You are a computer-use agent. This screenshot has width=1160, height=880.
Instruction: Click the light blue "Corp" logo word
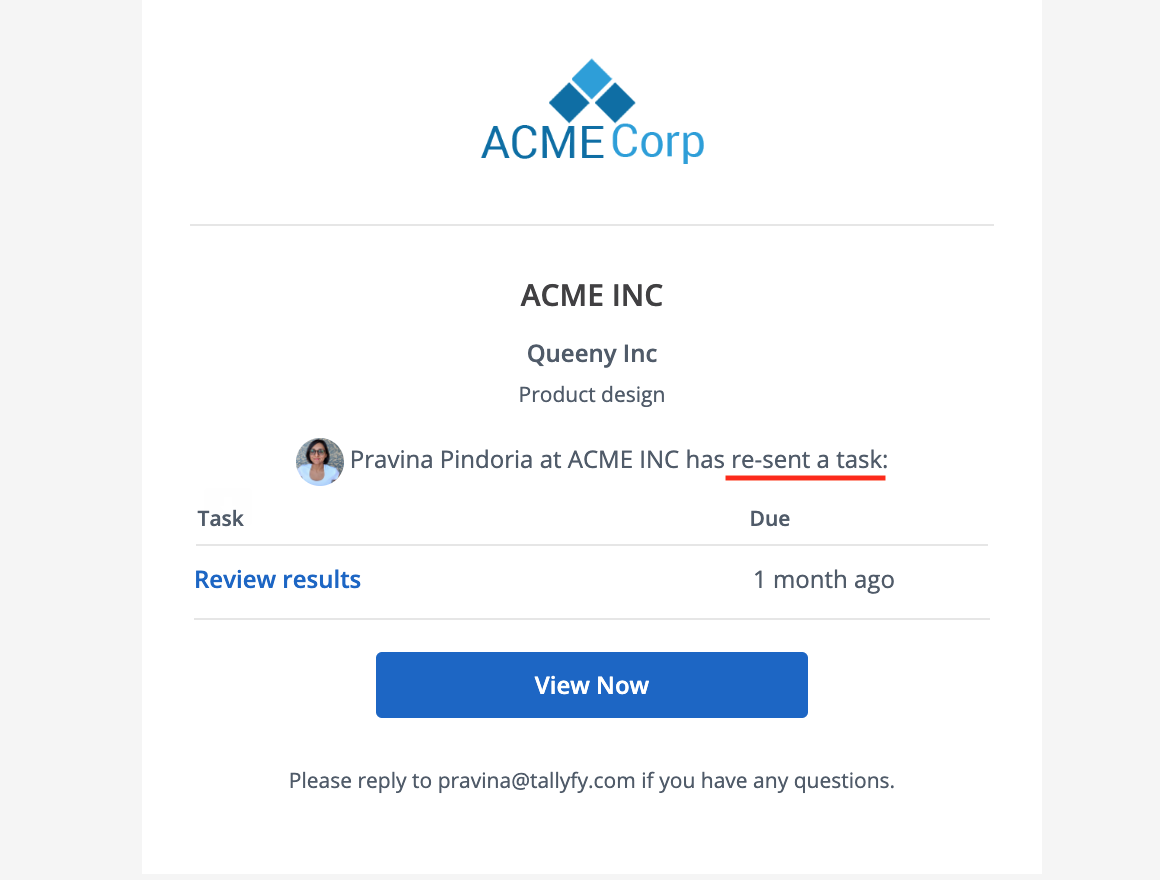(x=658, y=143)
